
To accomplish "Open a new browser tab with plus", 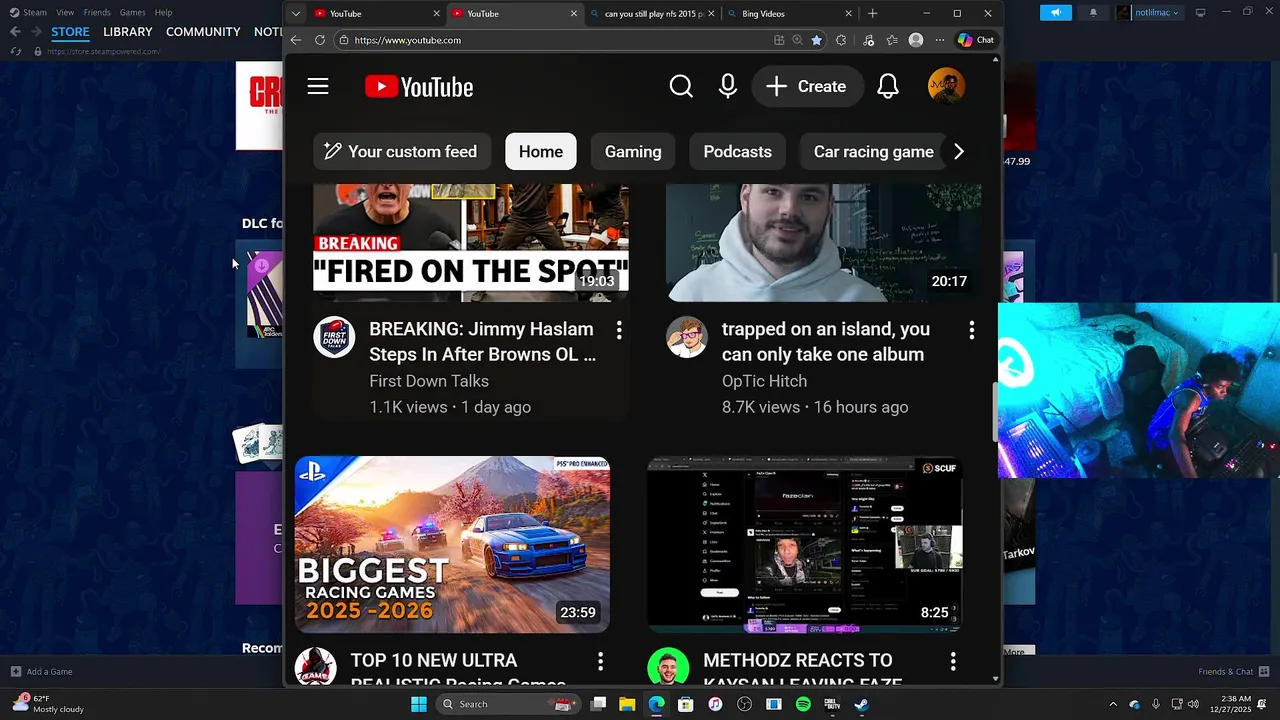I will point(872,13).
